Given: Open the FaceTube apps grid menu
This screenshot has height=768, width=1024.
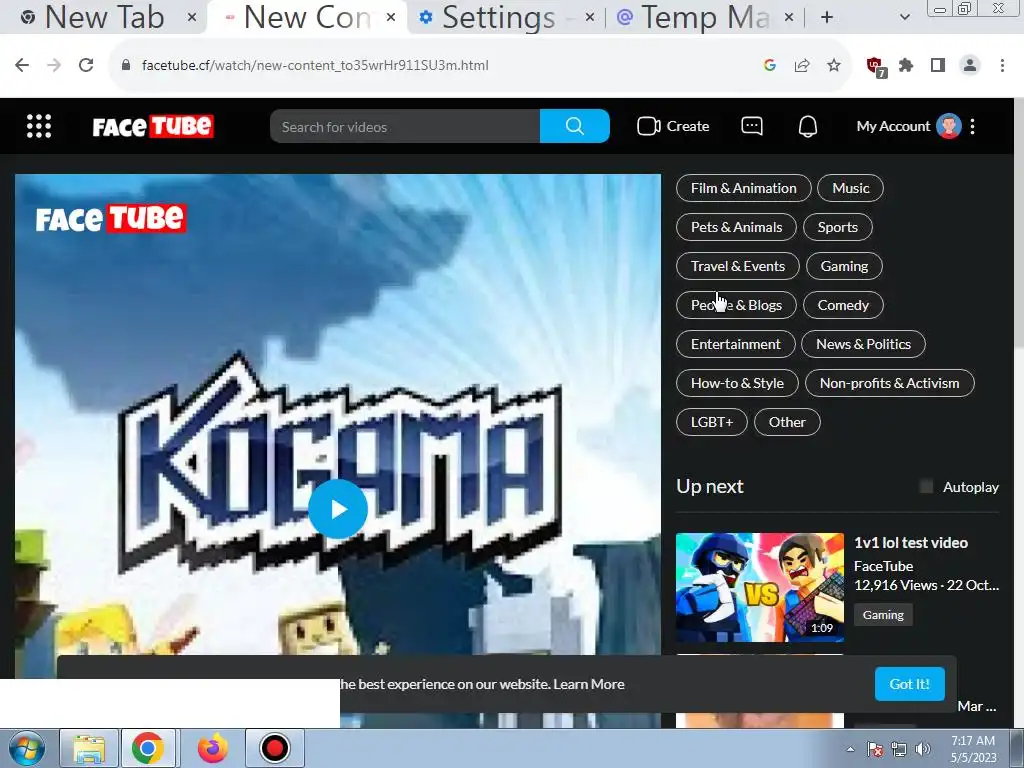Looking at the screenshot, I should point(39,126).
